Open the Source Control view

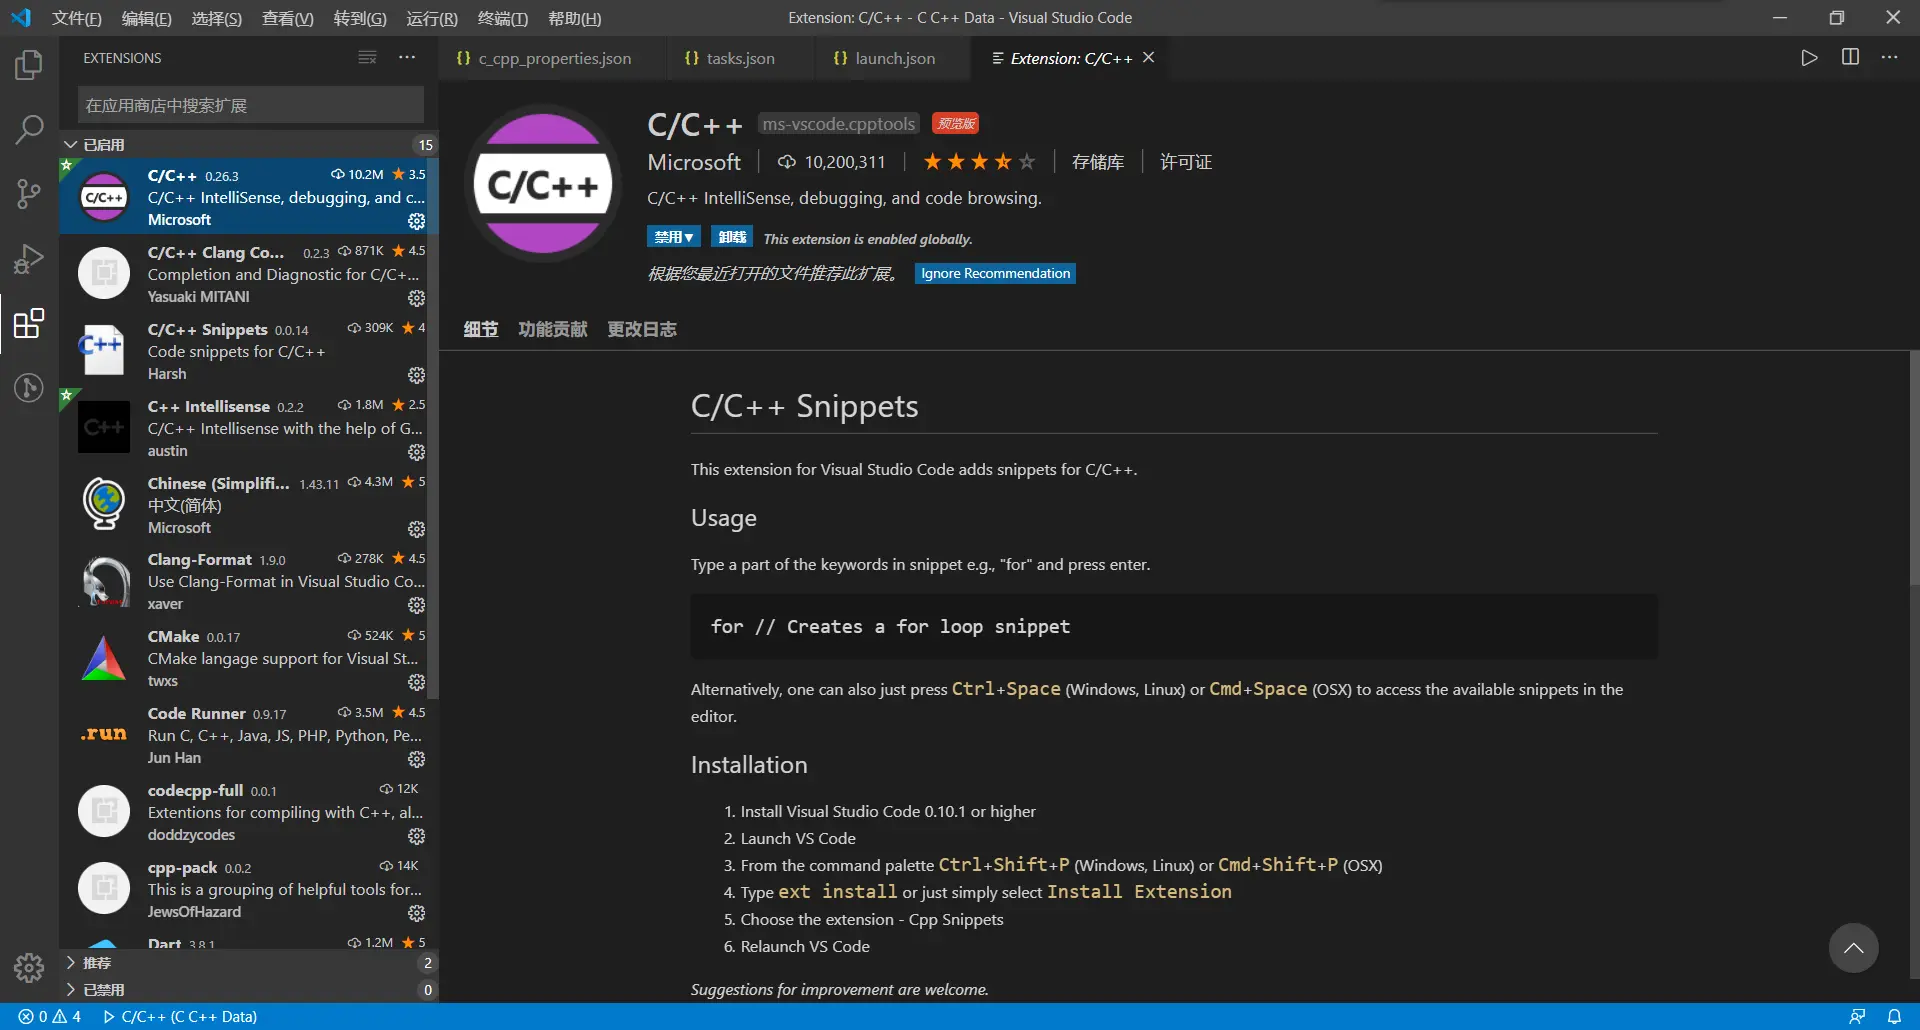29,194
